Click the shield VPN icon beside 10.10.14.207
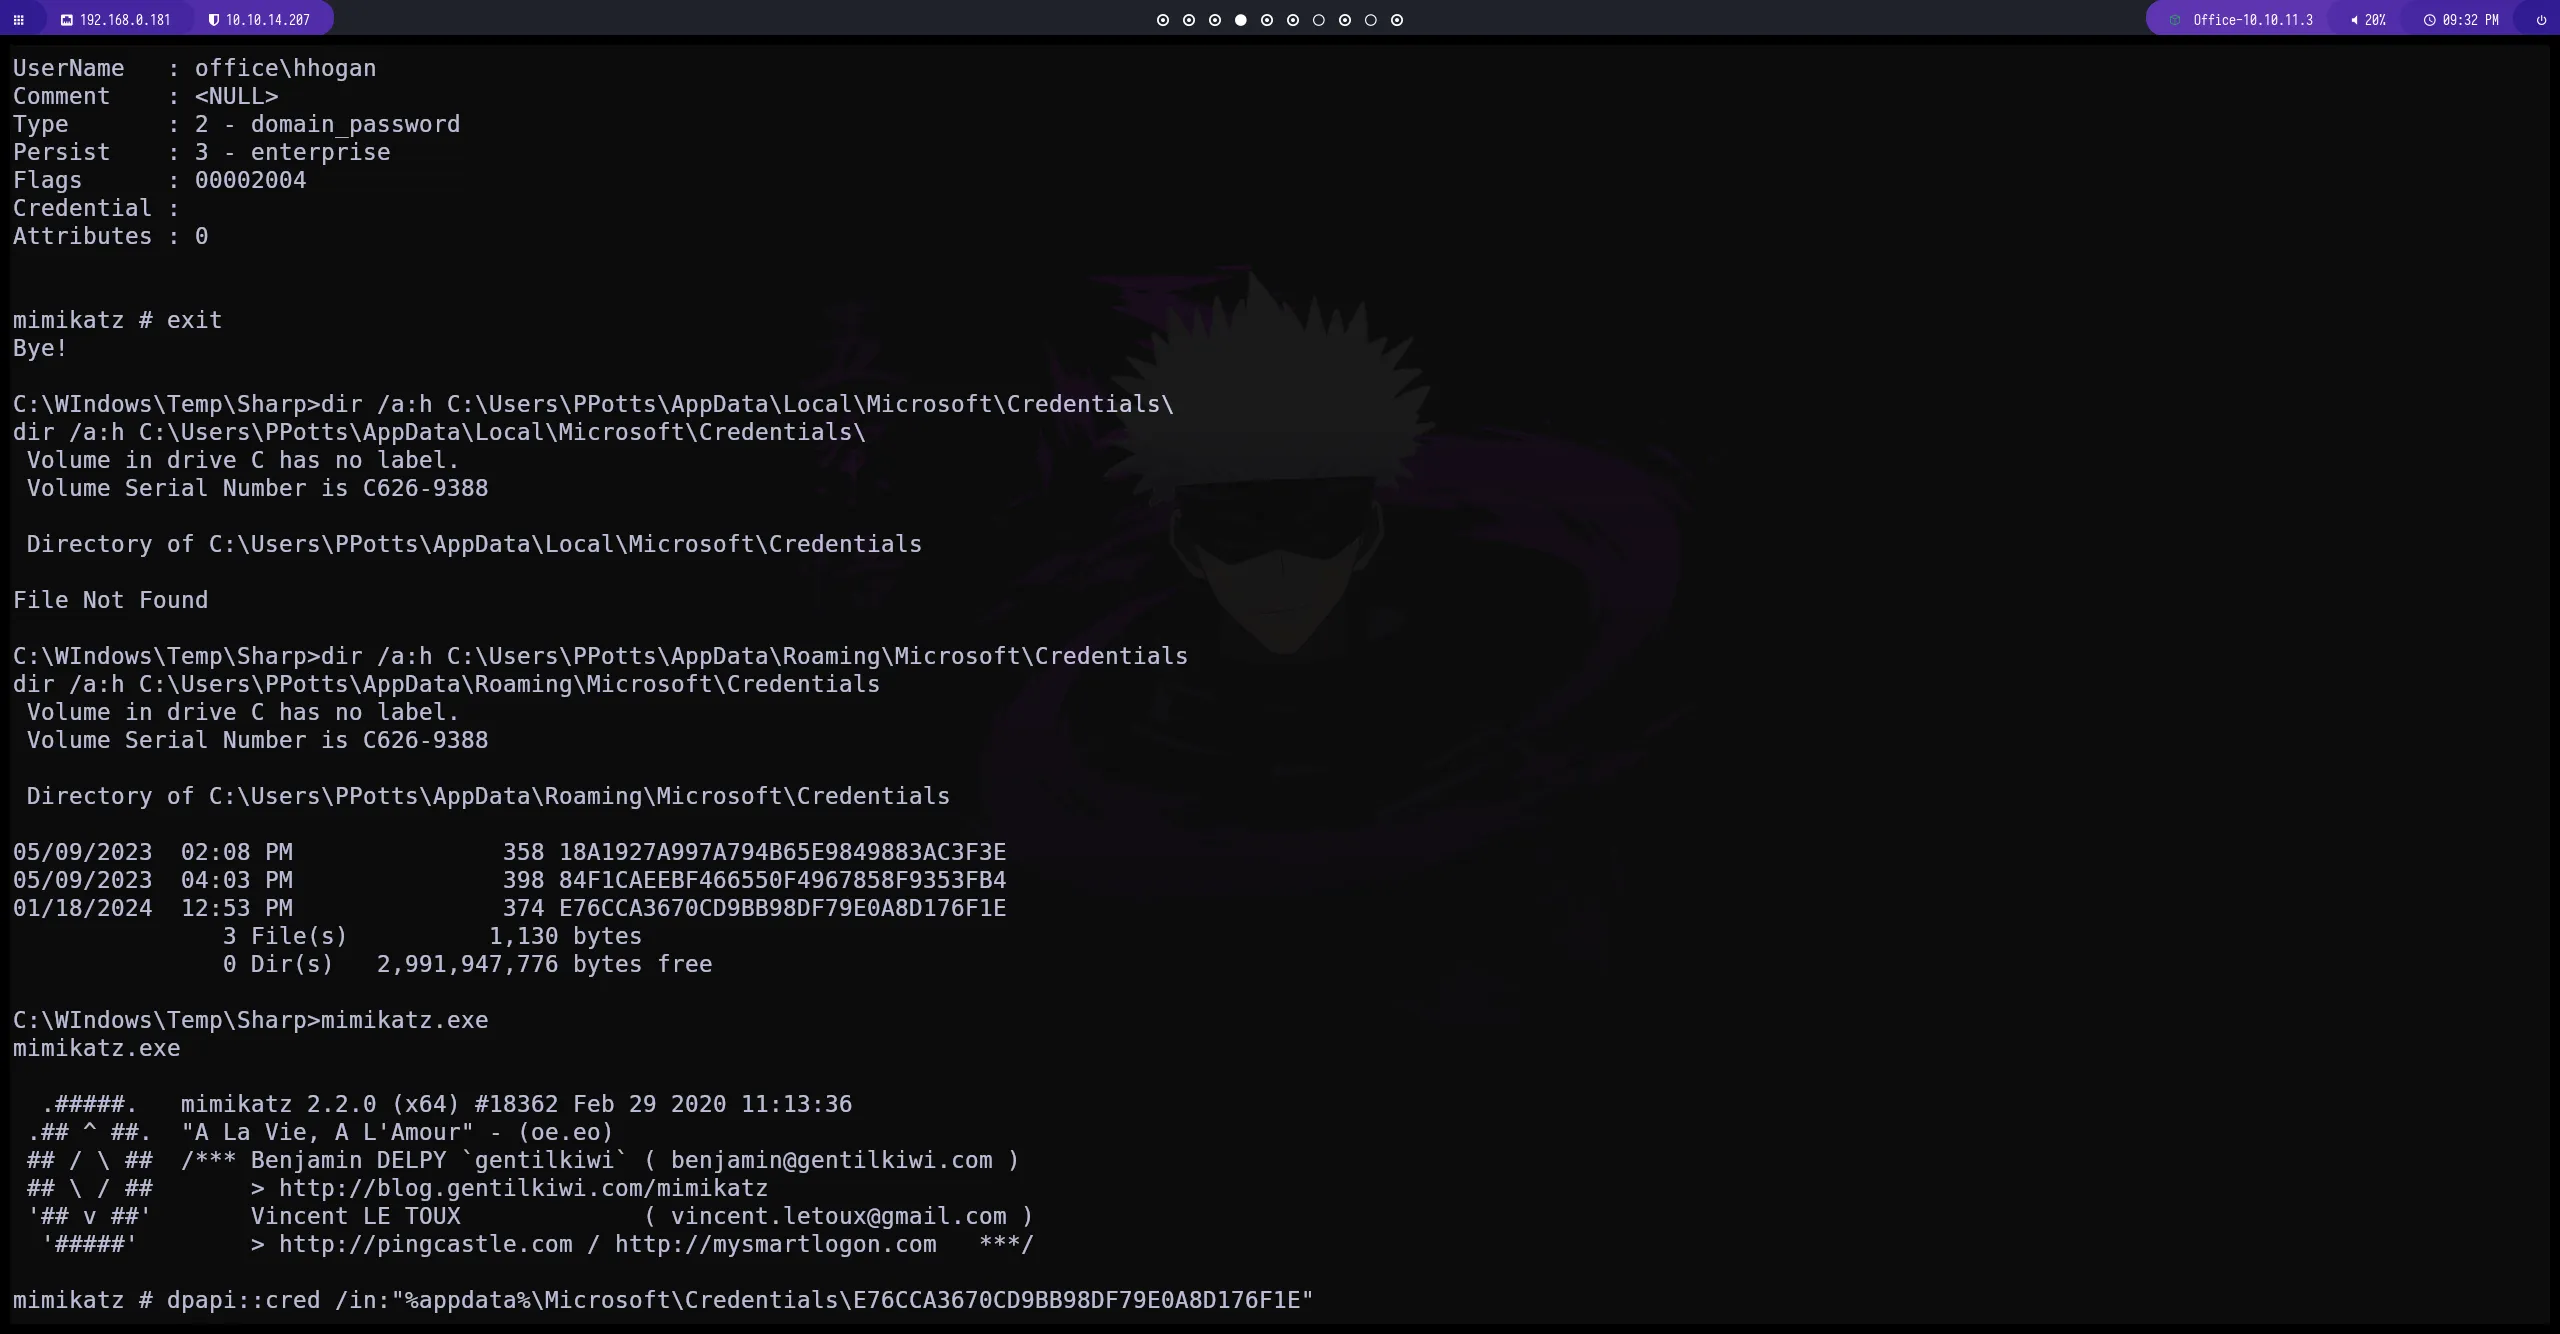 click(x=213, y=20)
